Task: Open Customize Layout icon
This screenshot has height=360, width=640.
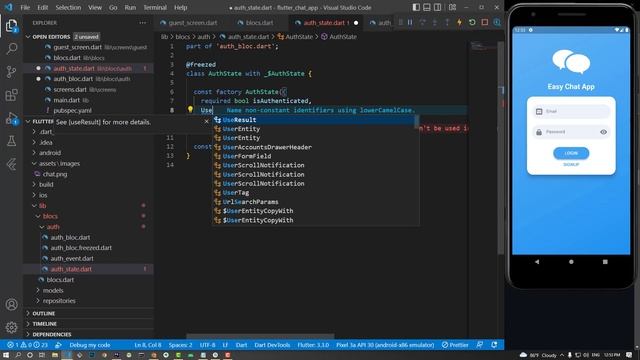Action: tap(452, 7)
